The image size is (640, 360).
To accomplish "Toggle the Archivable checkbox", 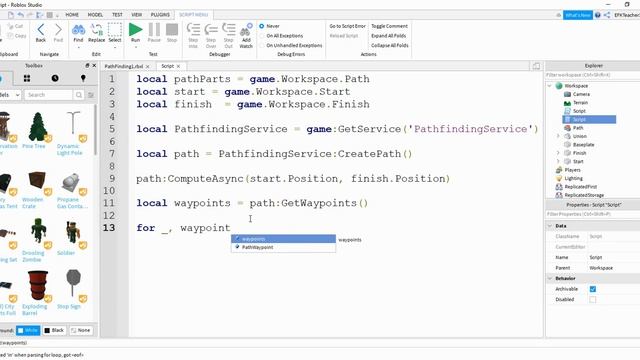I will (593, 289).
